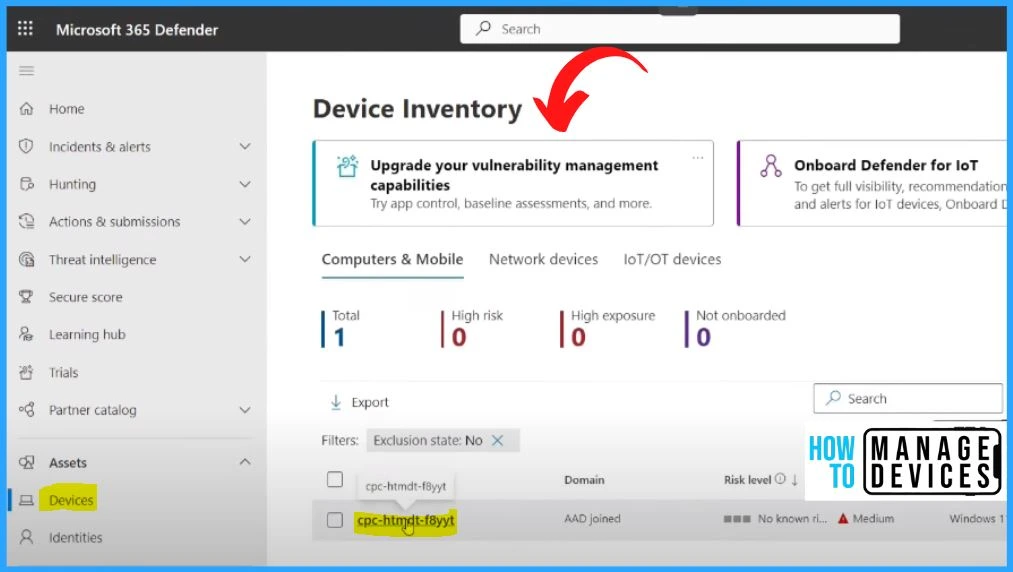The height and width of the screenshot is (572, 1013).
Task: Collapse the Assets section chevron
Action: [245, 462]
